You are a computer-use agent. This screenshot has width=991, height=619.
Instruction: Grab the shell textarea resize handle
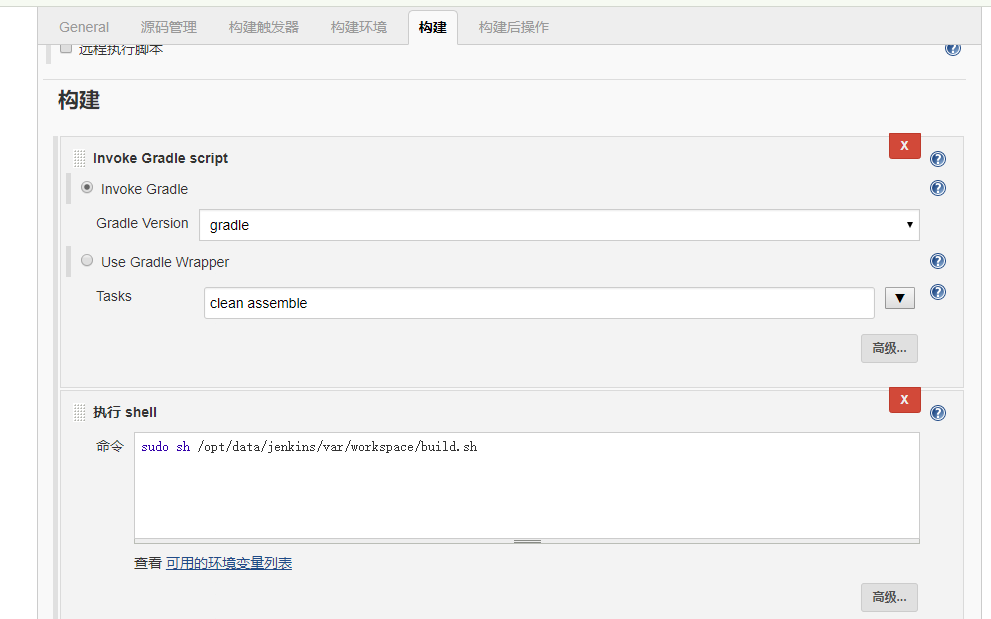coord(527,541)
